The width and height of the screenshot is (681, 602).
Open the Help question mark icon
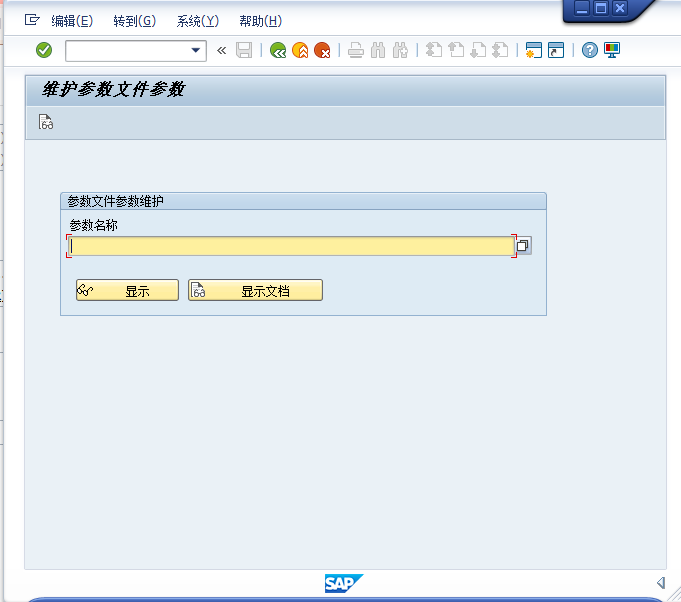click(x=590, y=50)
